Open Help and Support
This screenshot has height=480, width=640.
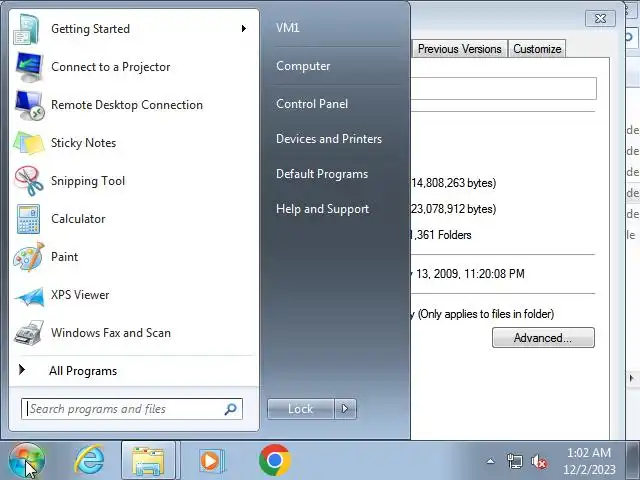[x=322, y=209]
